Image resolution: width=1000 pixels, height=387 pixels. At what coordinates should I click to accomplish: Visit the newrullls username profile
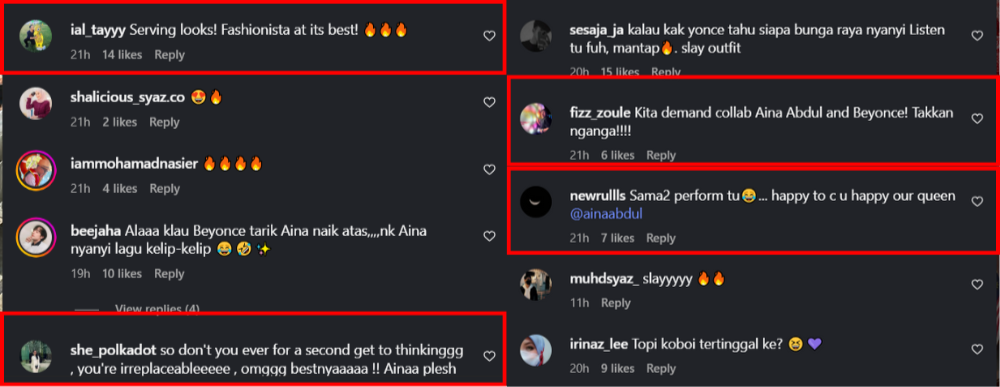pyautogui.click(x=598, y=196)
